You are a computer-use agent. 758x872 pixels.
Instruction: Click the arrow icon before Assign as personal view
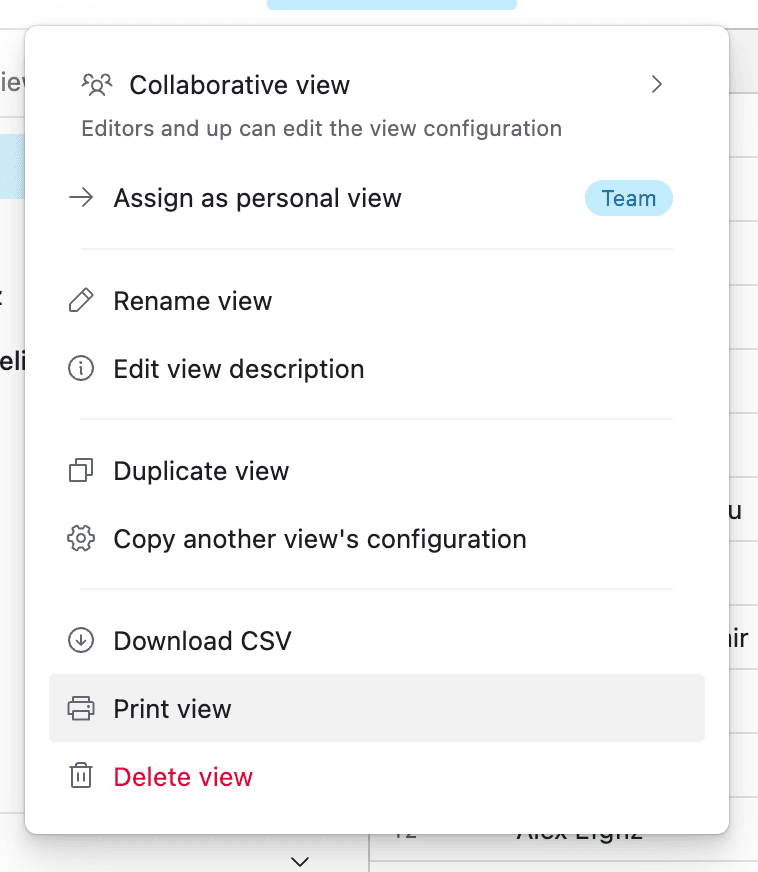point(80,198)
